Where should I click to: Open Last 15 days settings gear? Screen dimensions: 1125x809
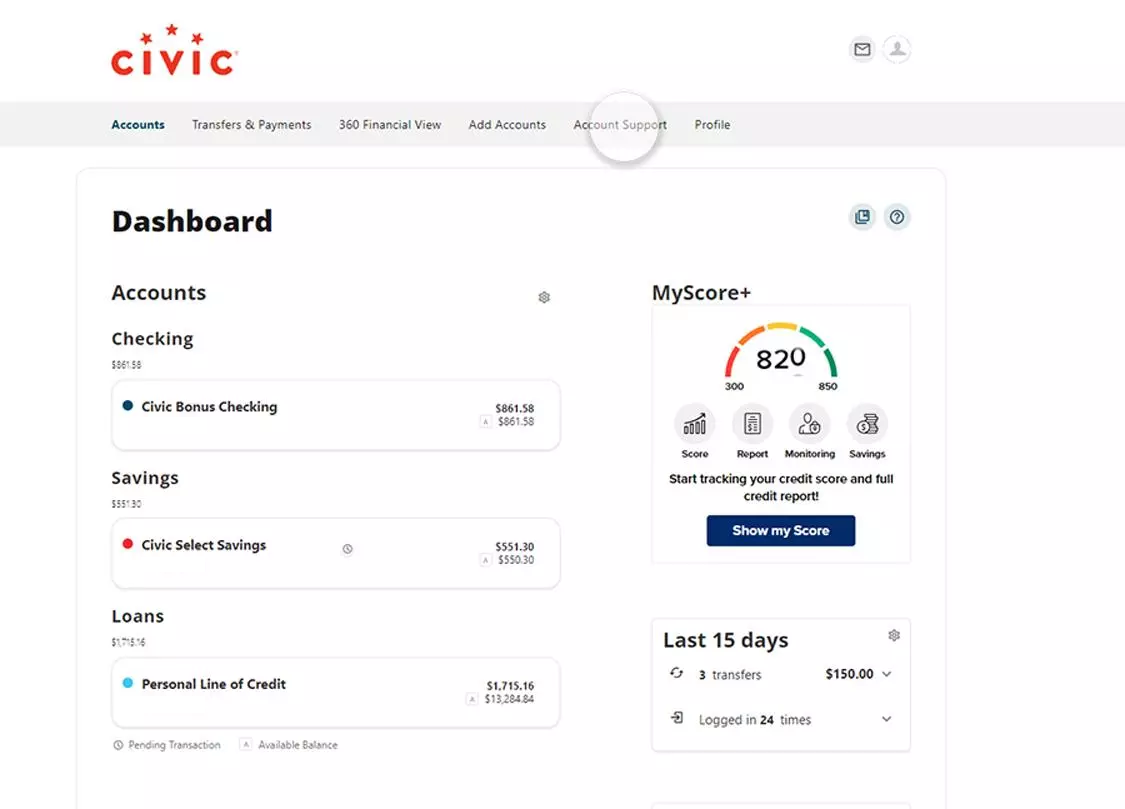(894, 636)
